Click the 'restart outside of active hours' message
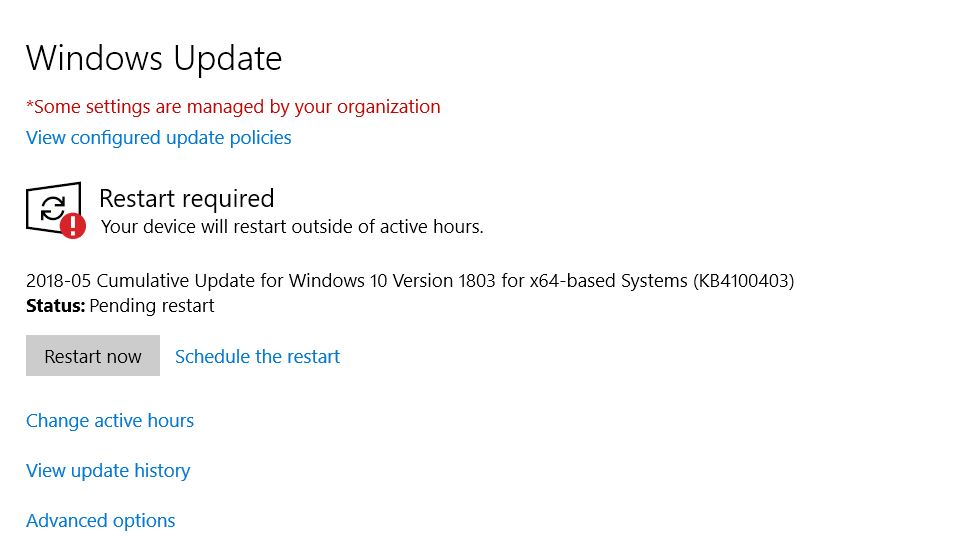This screenshot has width=970, height=557. point(292,227)
